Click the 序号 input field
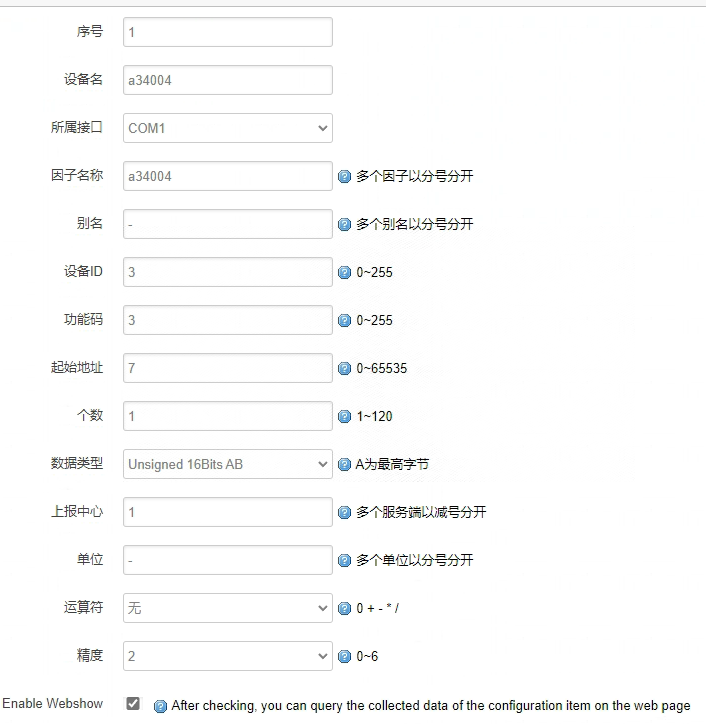Viewport: 706px width, 724px height. [x=228, y=32]
